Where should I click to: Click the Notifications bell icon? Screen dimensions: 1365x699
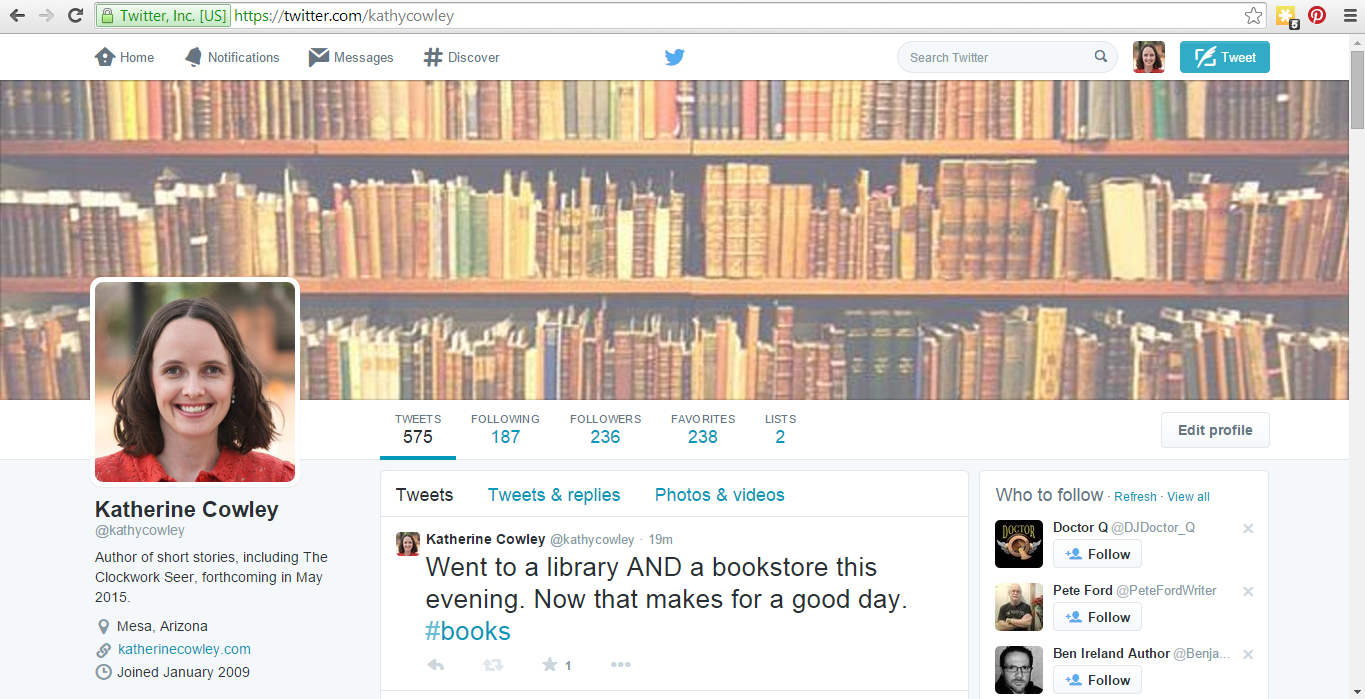point(193,57)
